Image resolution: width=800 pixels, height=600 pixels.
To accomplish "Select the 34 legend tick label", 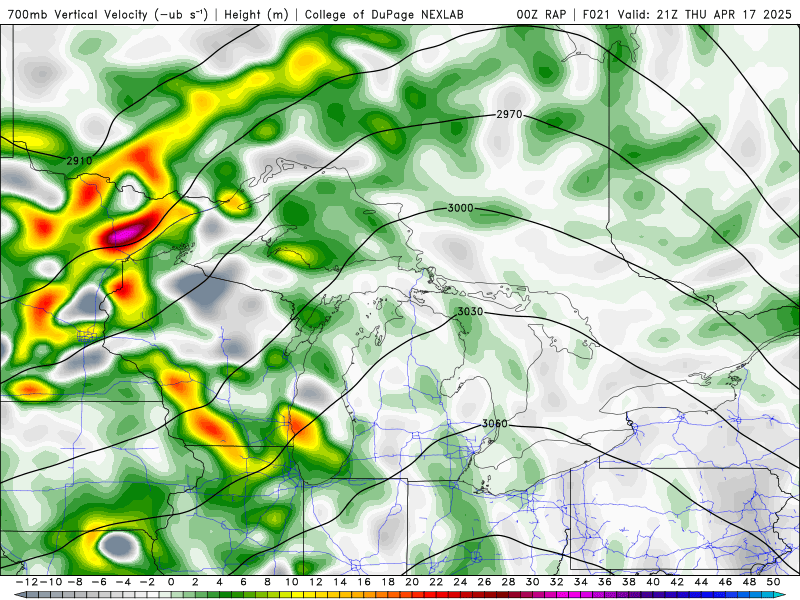I will point(581,582).
